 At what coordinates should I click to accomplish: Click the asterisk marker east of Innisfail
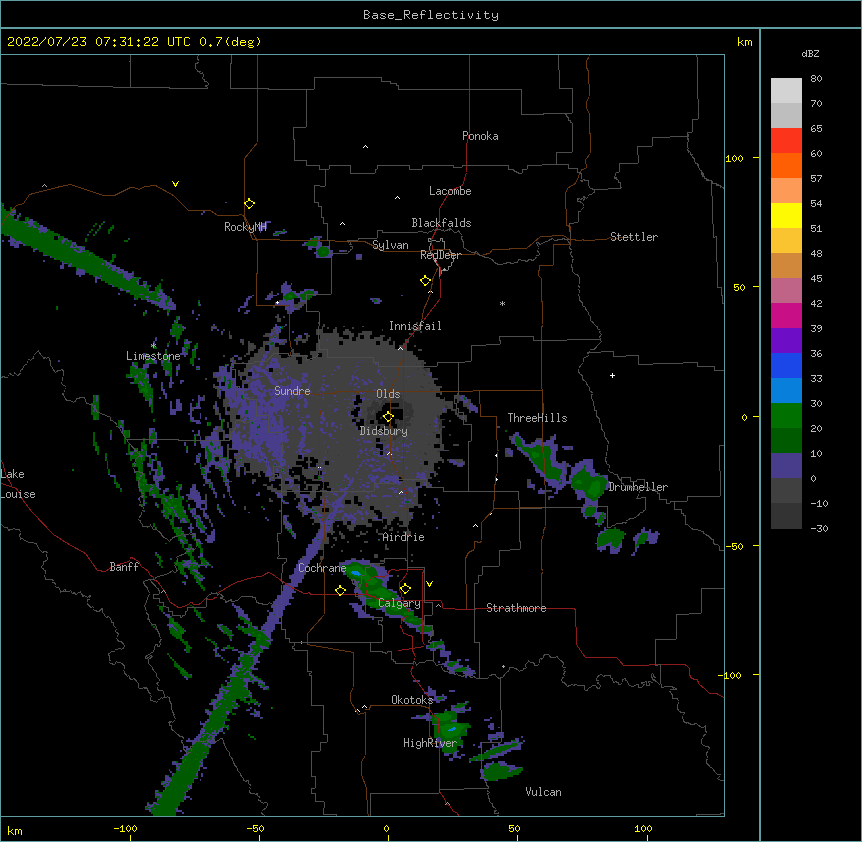(502, 303)
